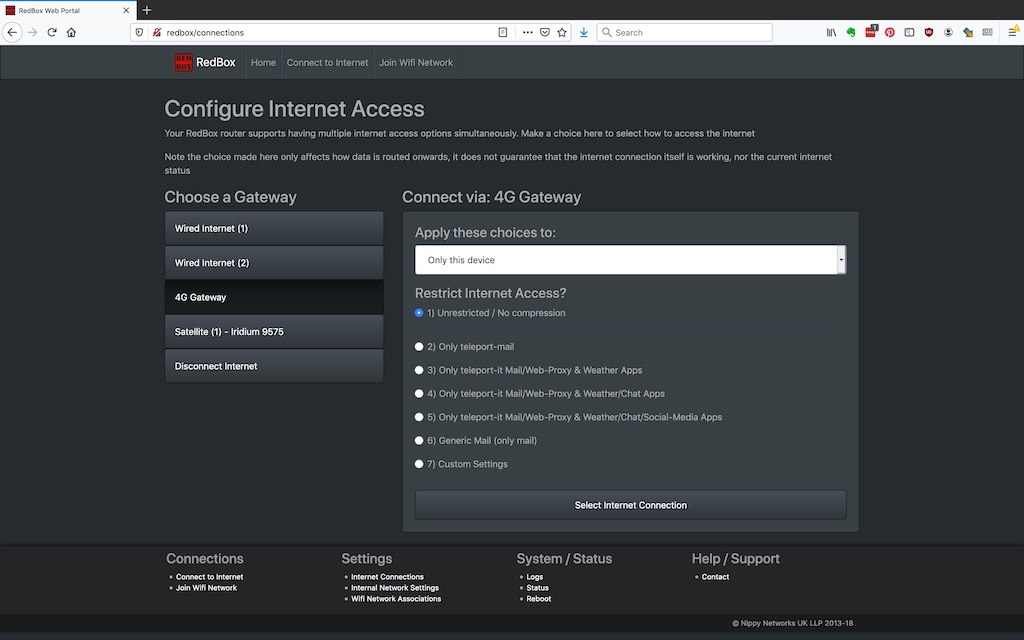Open the Contact support link
Viewport: 1024px width, 640px height.
(x=715, y=577)
